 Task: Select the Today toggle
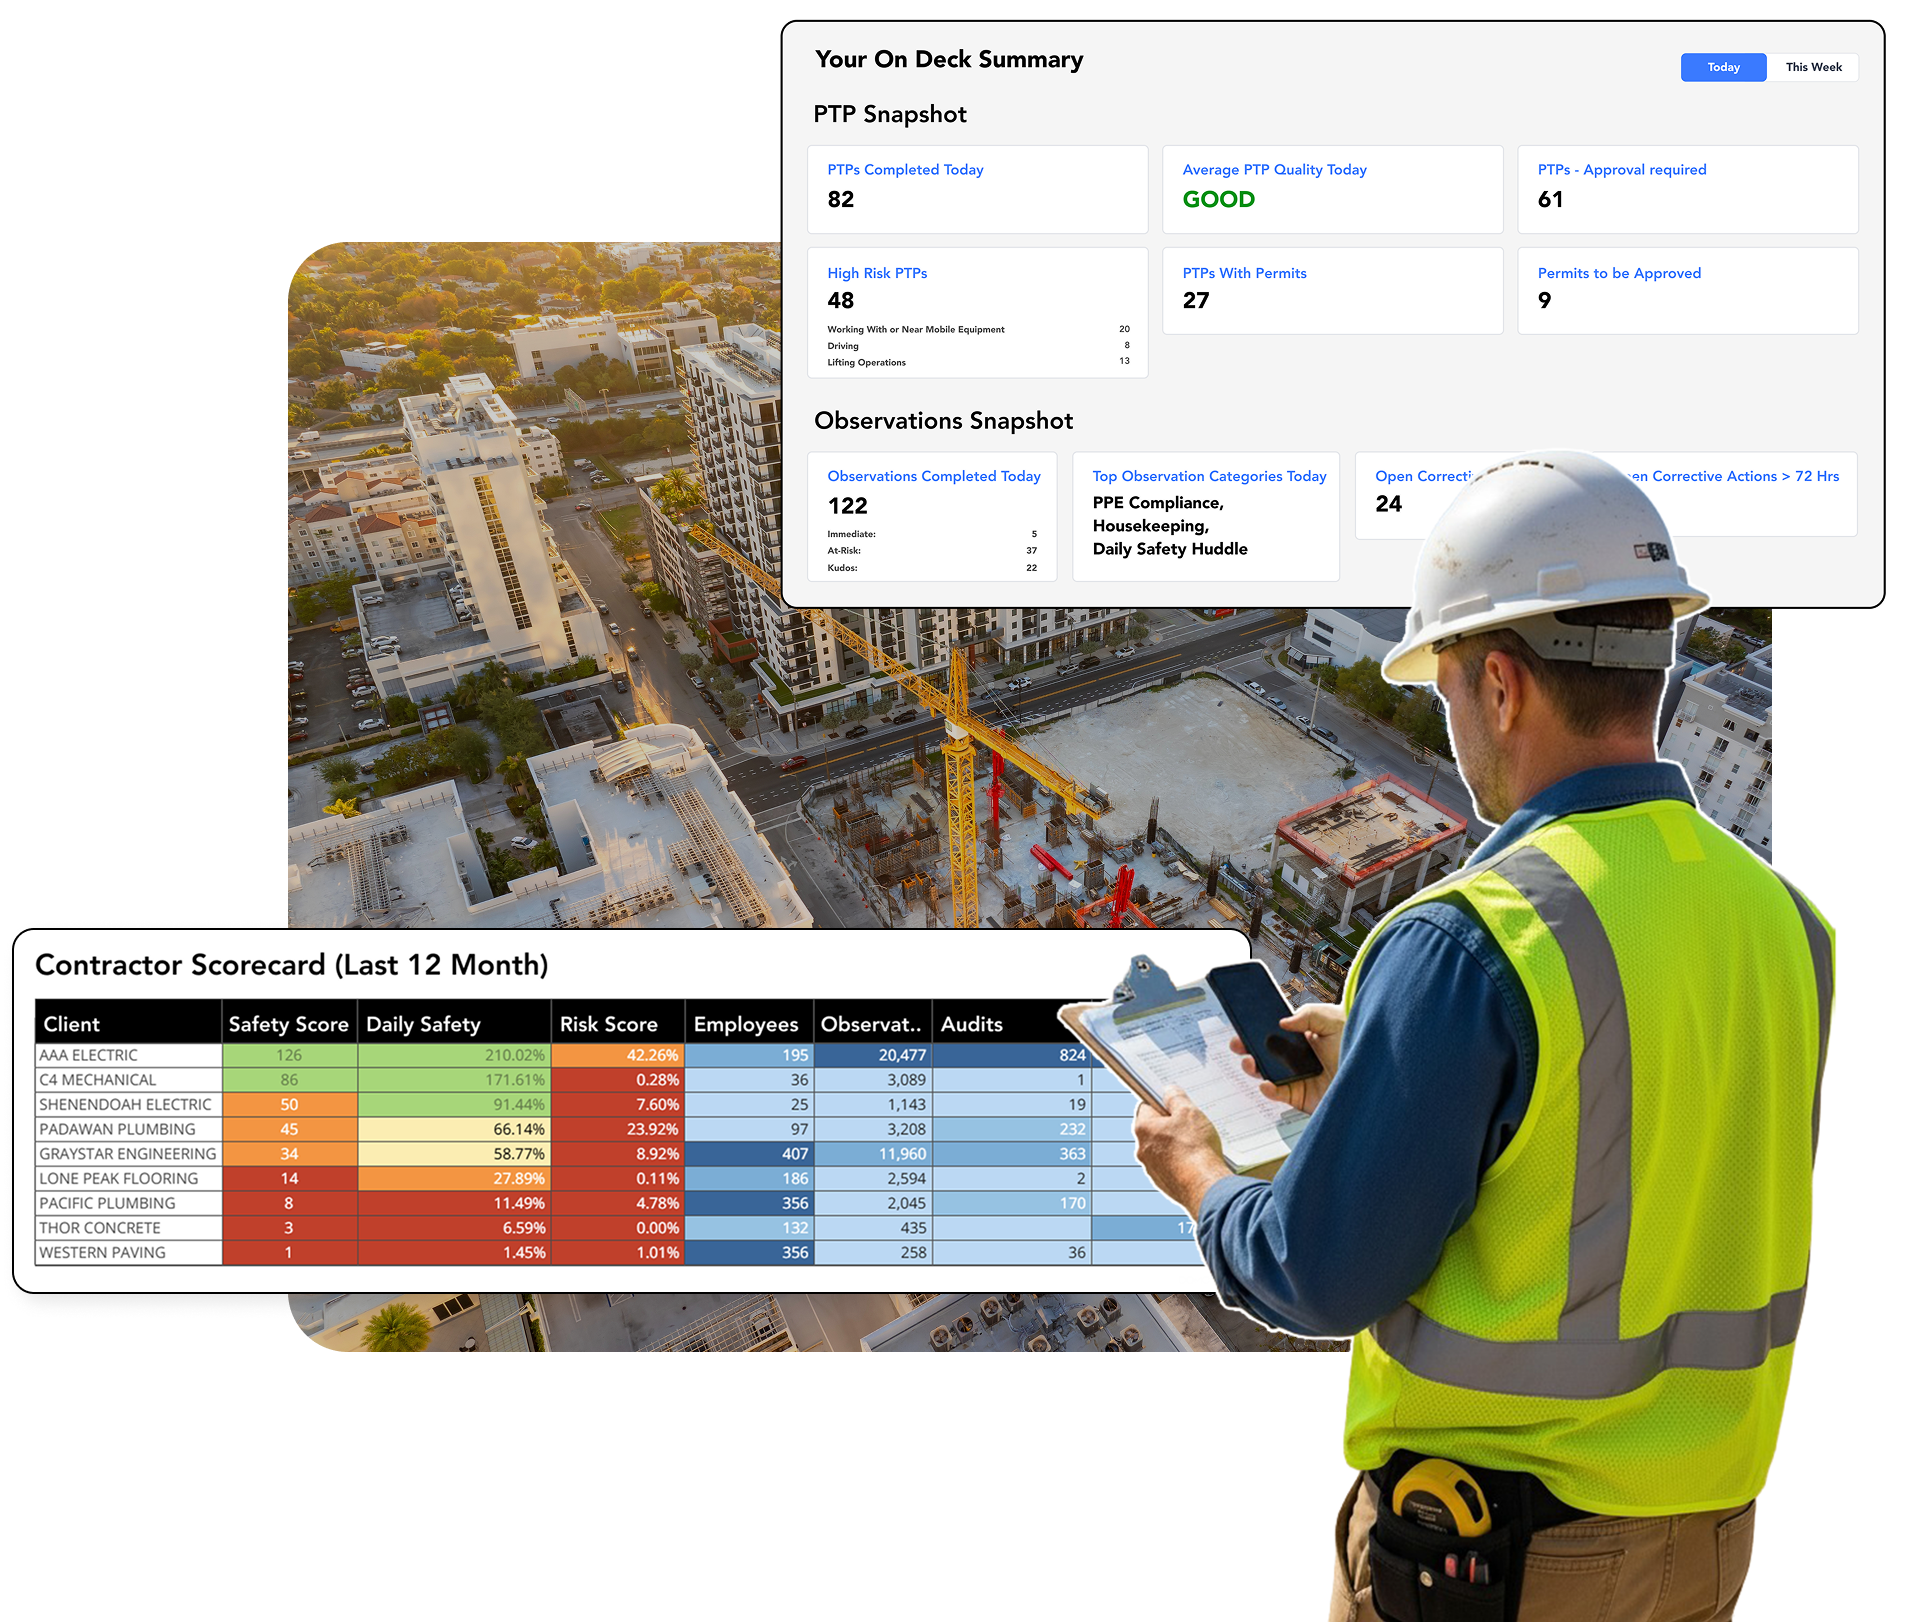tap(1722, 67)
